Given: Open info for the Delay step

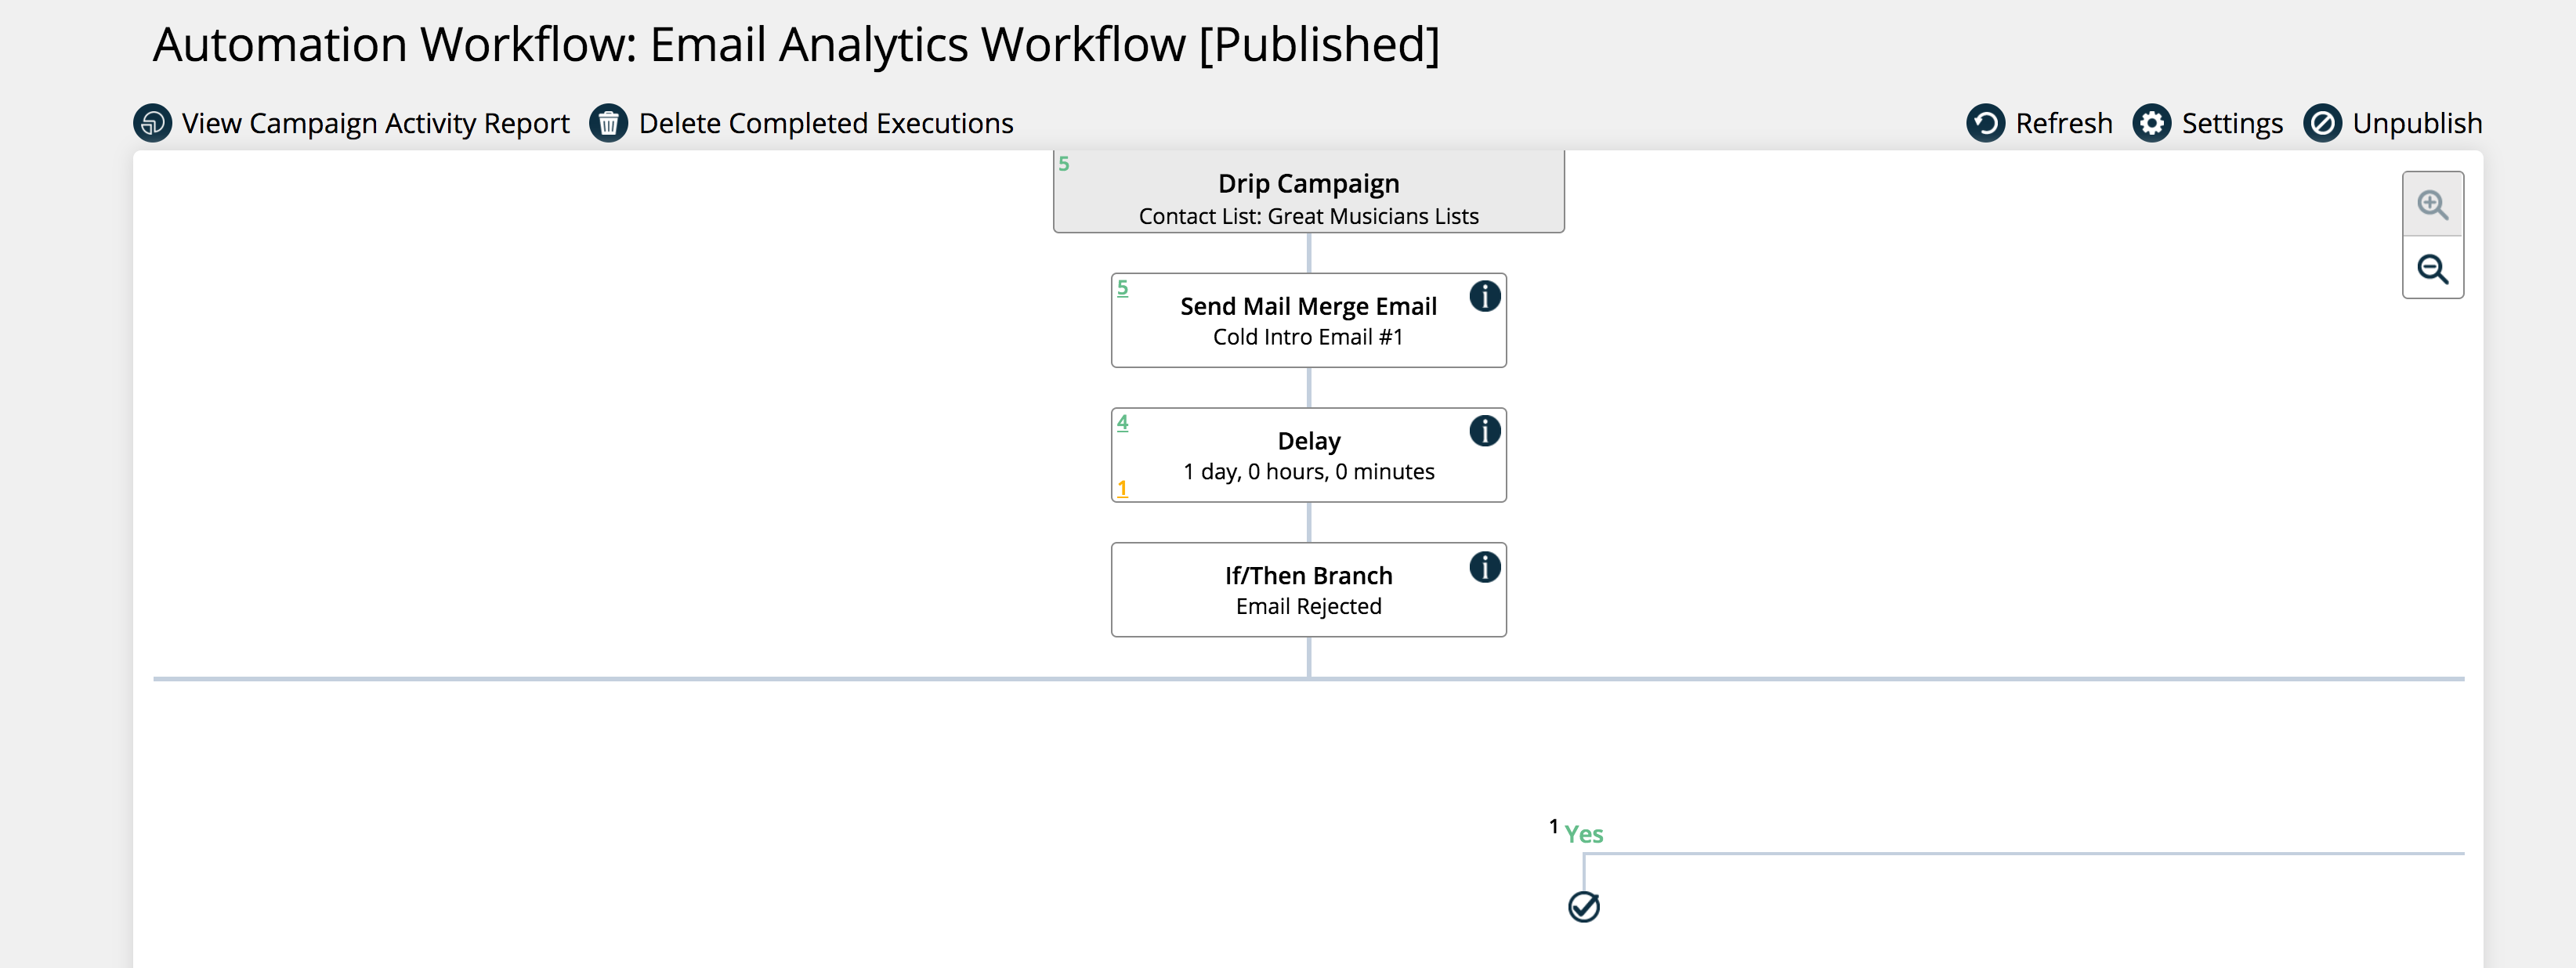Looking at the screenshot, I should (1484, 431).
